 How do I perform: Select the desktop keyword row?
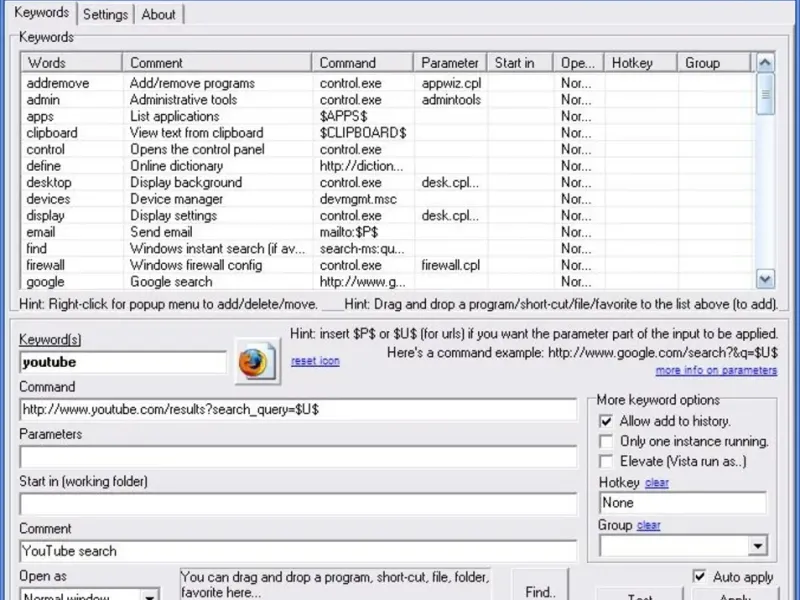click(x=387, y=182)
